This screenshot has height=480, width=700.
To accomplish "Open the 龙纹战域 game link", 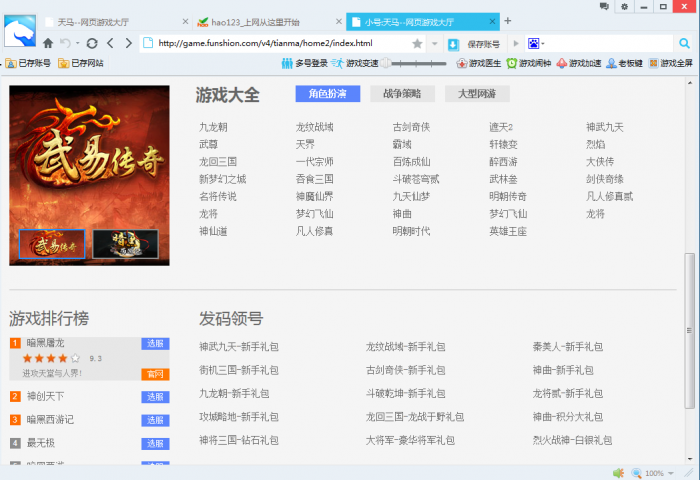I will (x=315, y=127).
